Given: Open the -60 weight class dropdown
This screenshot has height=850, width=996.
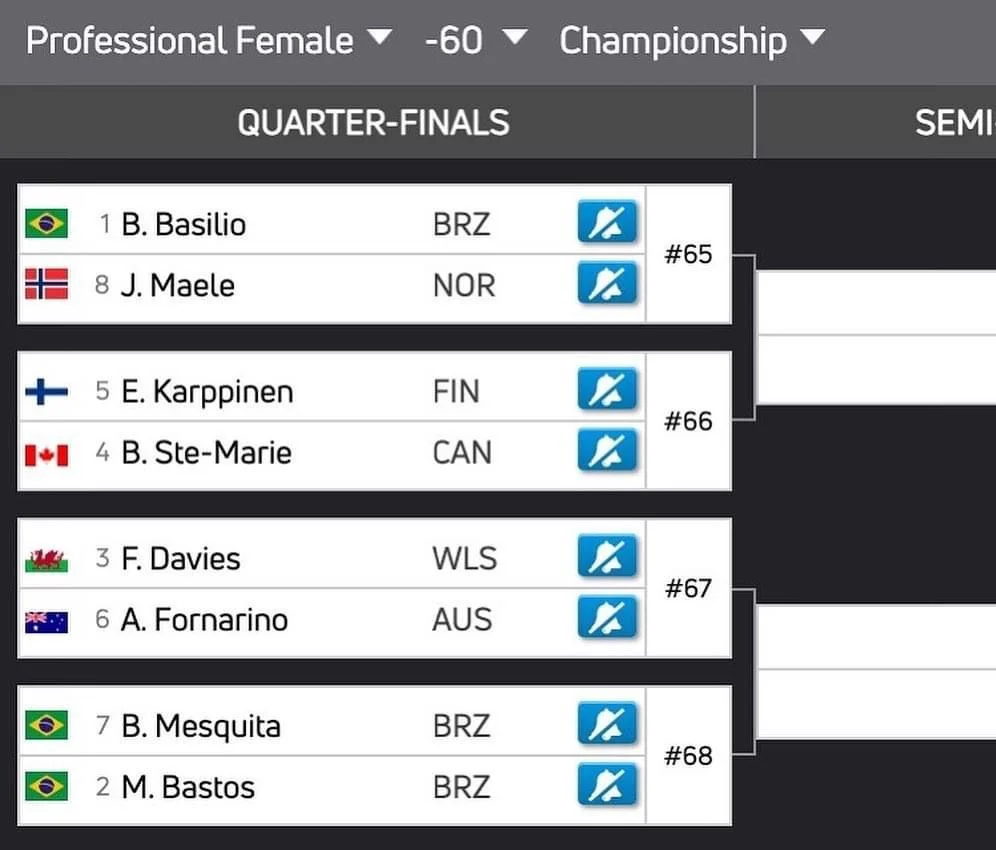Looking at the screenshot, I should click(x=474, y=41).
